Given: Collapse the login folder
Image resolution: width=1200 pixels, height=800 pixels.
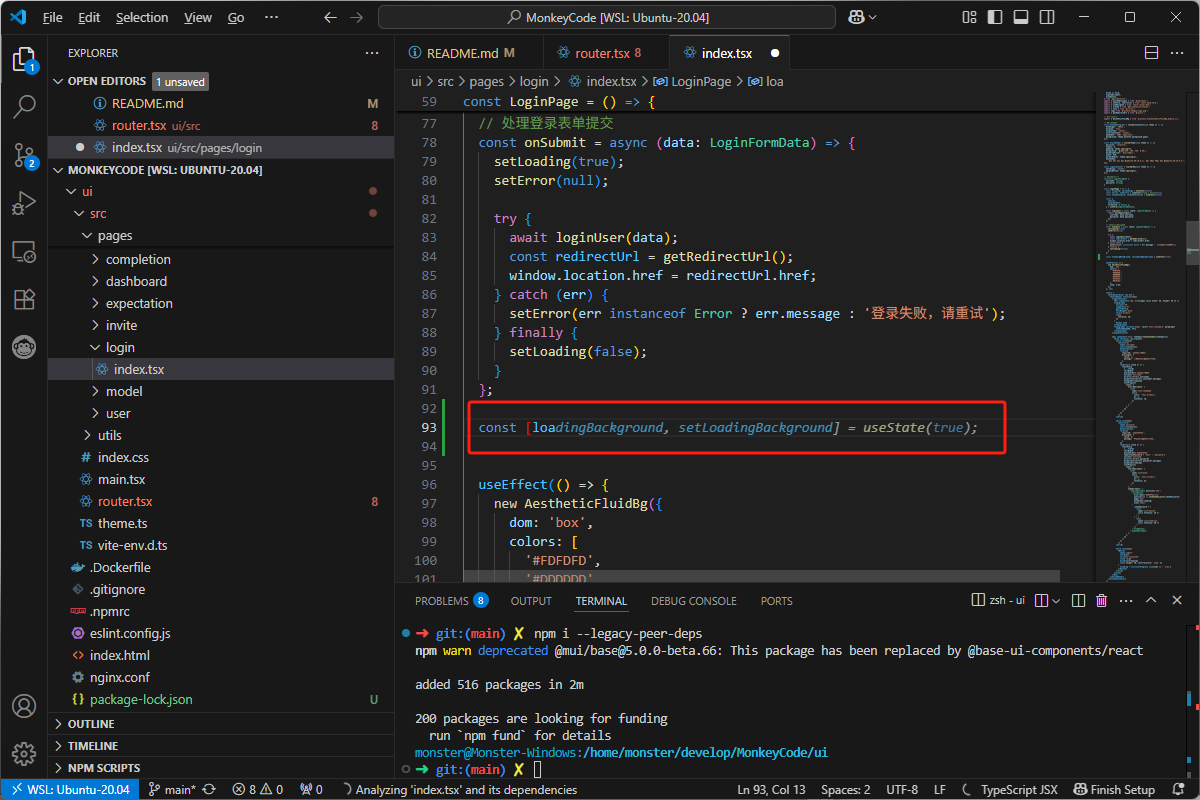Looking at the screenshot, I should pyautogui.click(x=120, y=347).
